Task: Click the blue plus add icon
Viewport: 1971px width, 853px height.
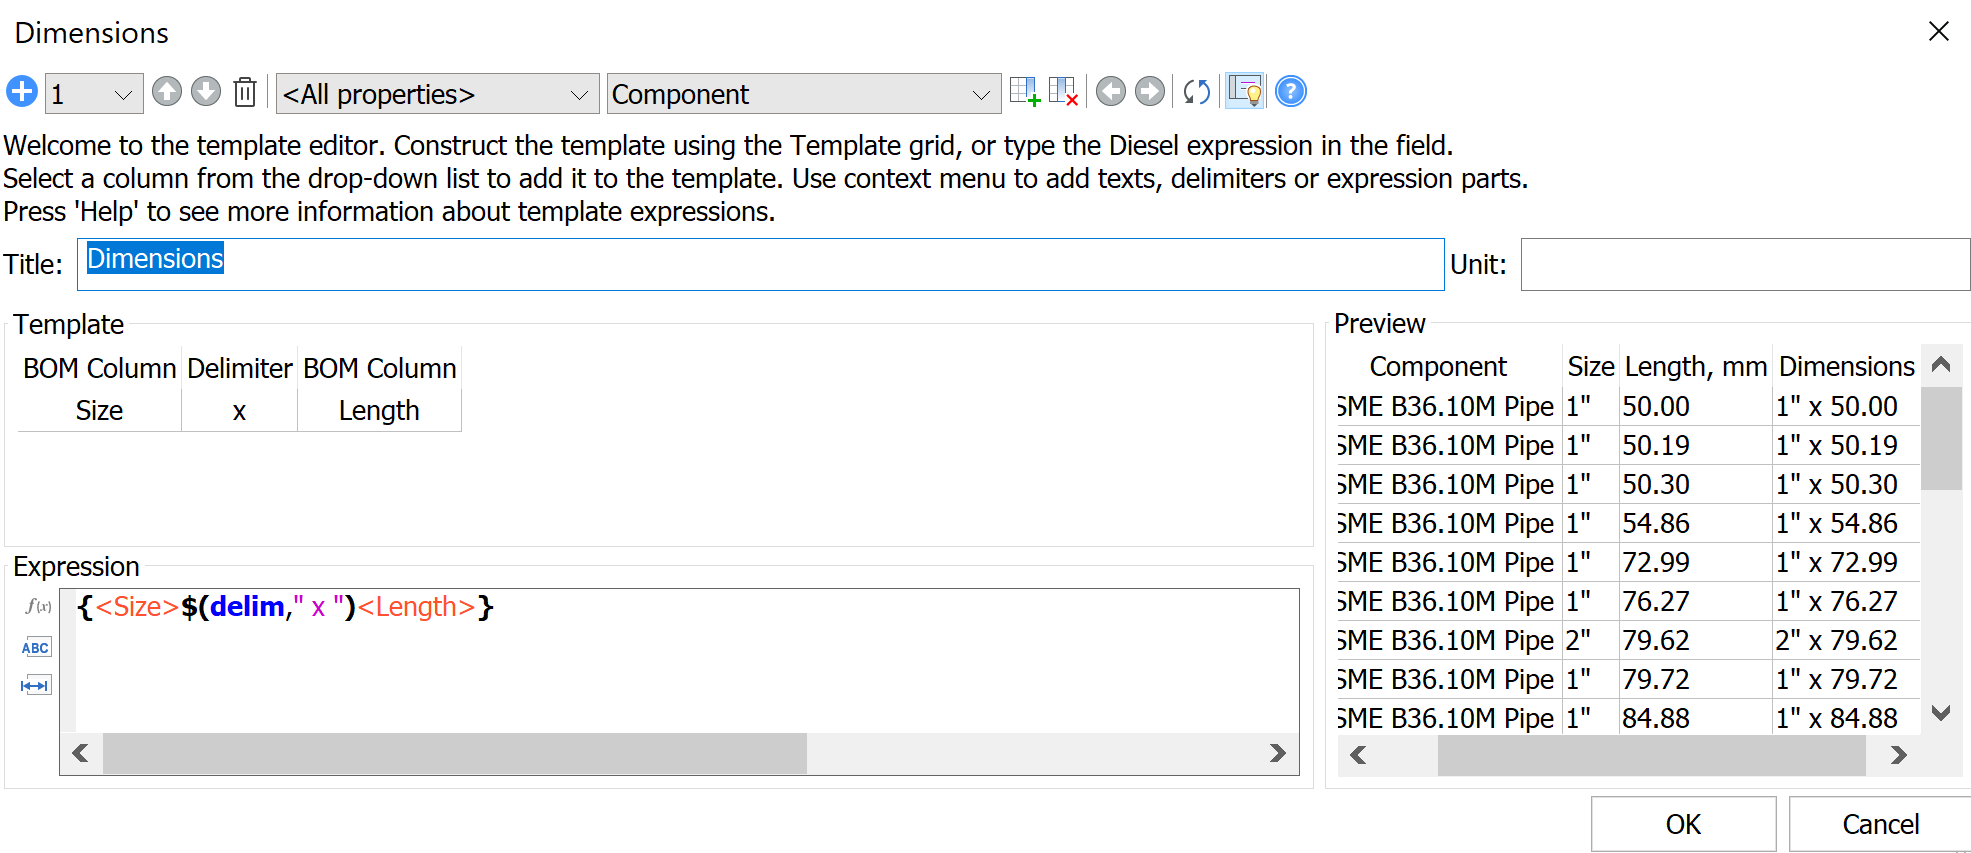Action: pyautogui.click(x=21, y=92)
